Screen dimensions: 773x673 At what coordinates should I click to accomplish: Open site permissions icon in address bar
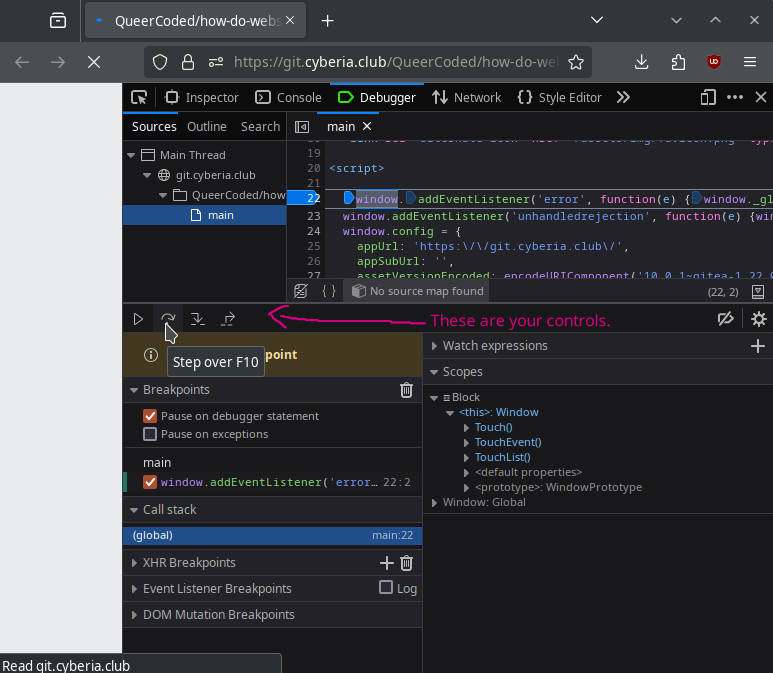click(x=216, y=62)
